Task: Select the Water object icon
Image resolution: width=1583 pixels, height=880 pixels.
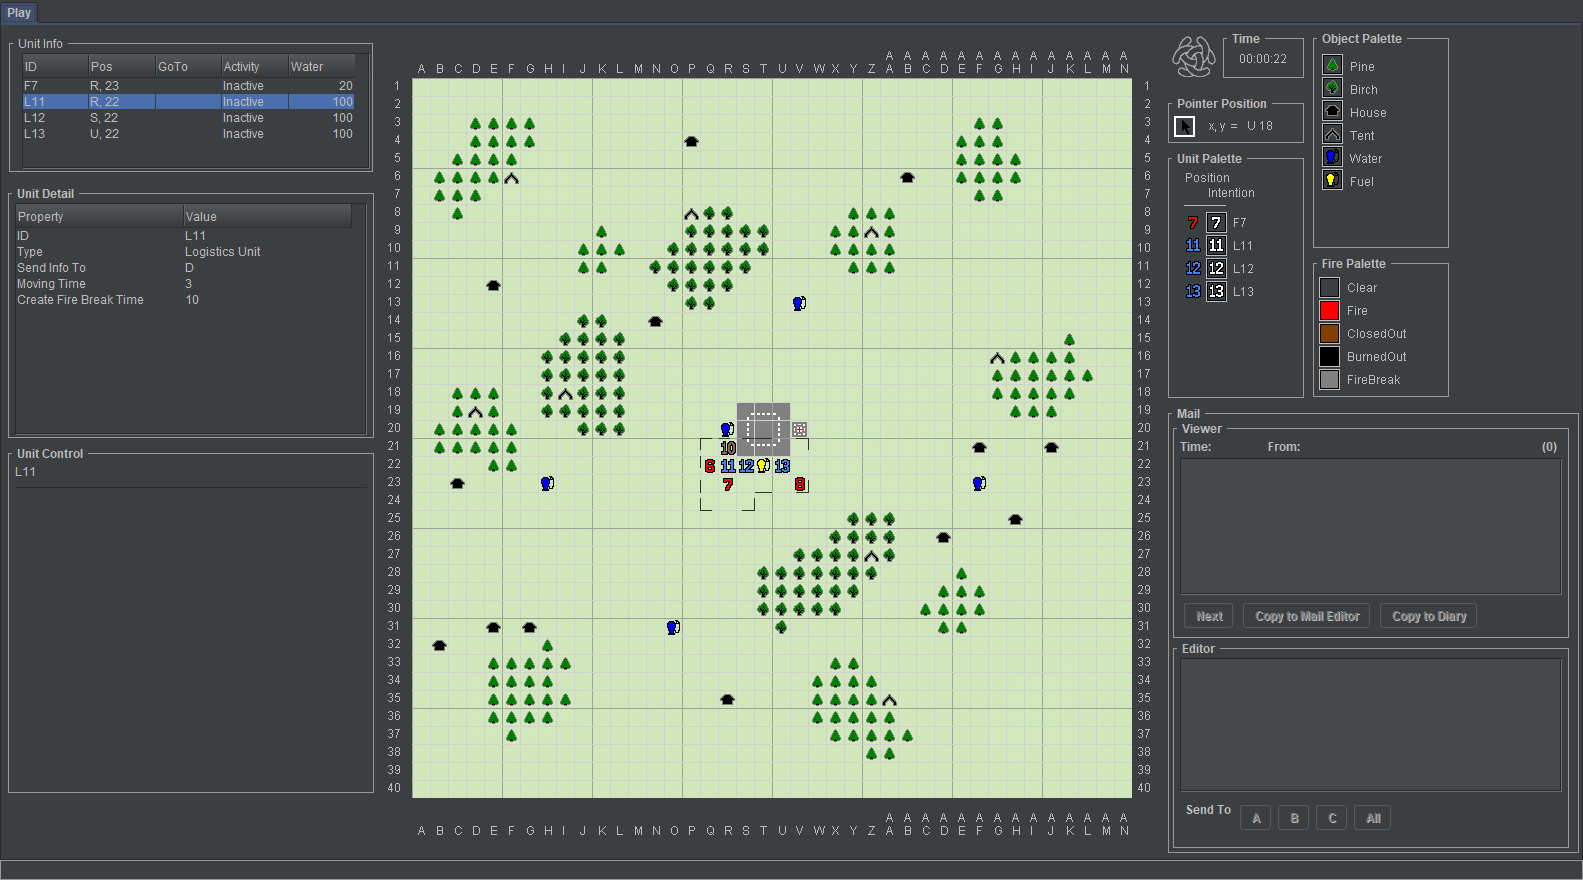Action: [x=1332, y=158]
